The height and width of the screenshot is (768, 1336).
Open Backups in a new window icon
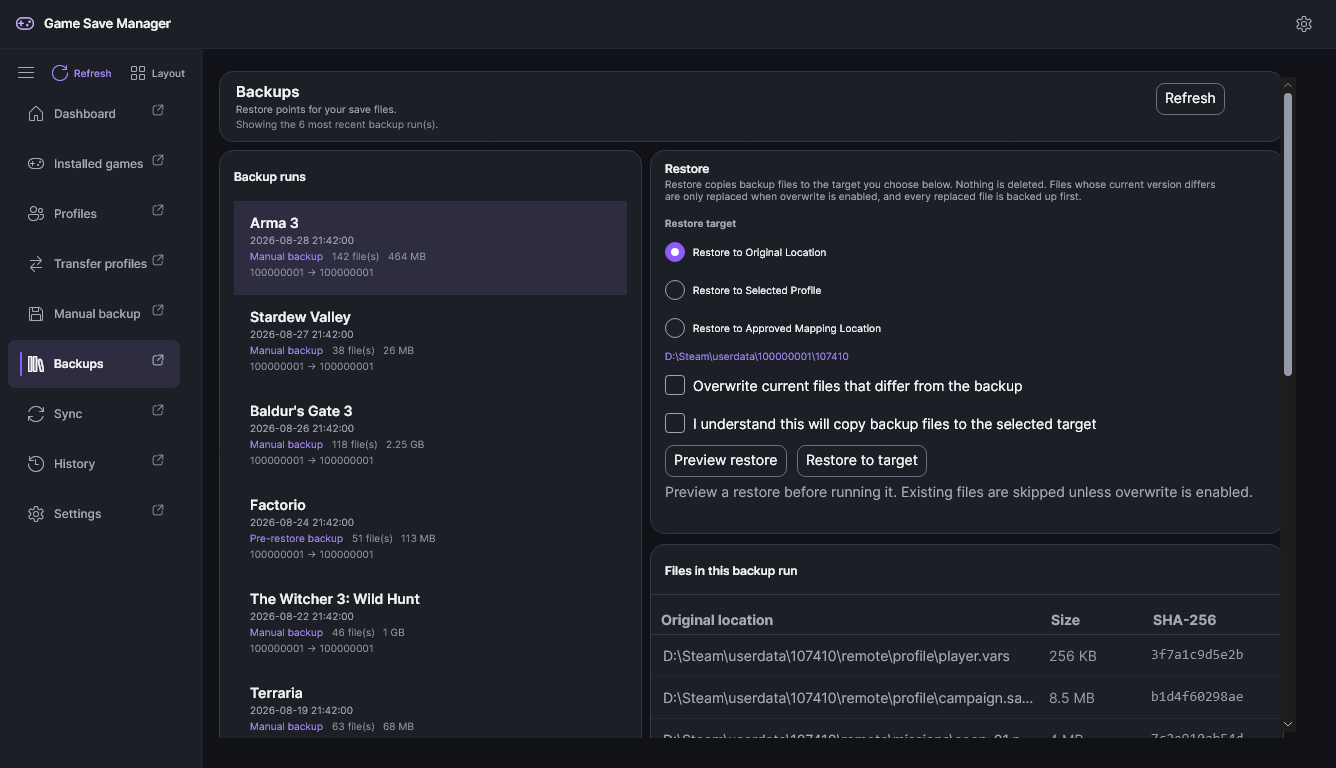(x=158, y=361)
